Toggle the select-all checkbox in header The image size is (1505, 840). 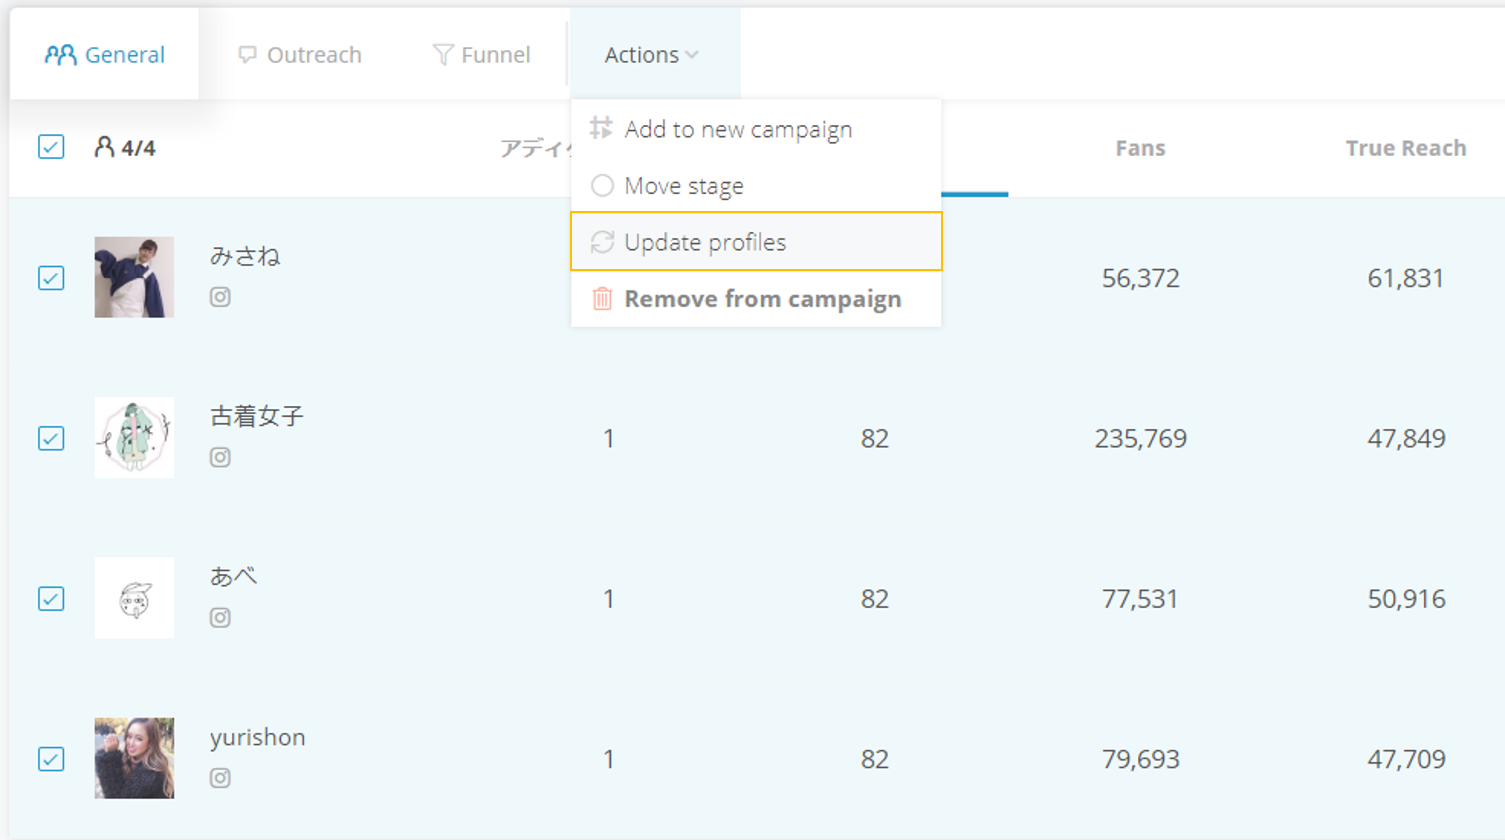pyautogui.click(x=51, y=147)
